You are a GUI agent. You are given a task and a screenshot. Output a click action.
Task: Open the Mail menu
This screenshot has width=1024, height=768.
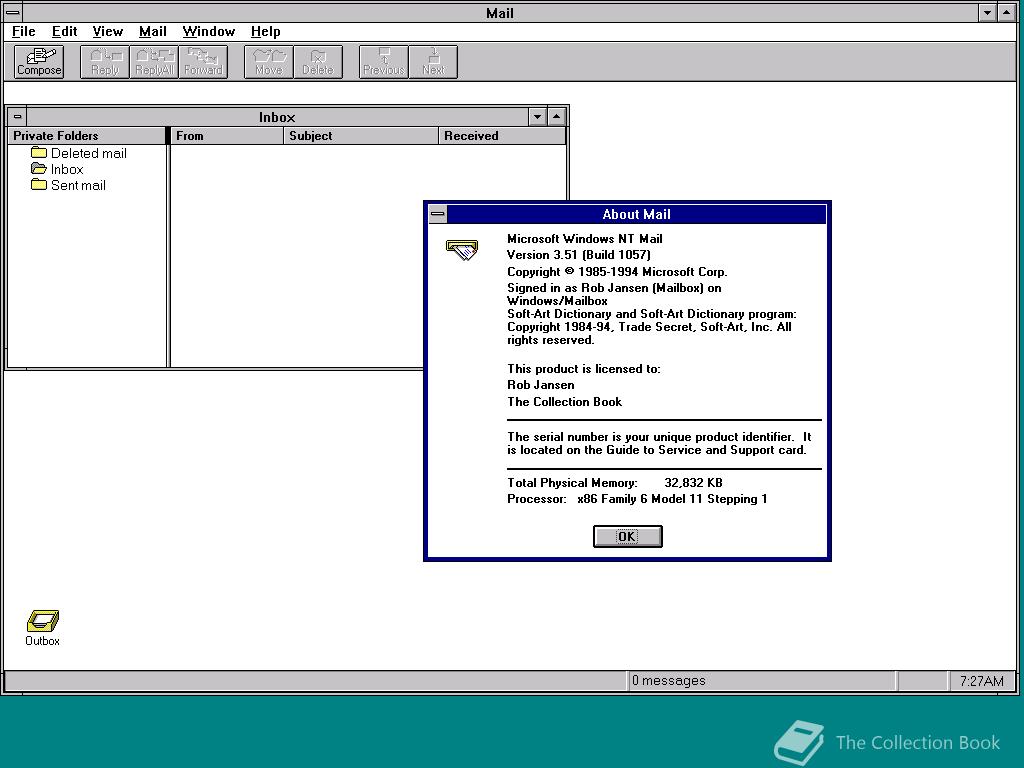click(x=153, y=31)
